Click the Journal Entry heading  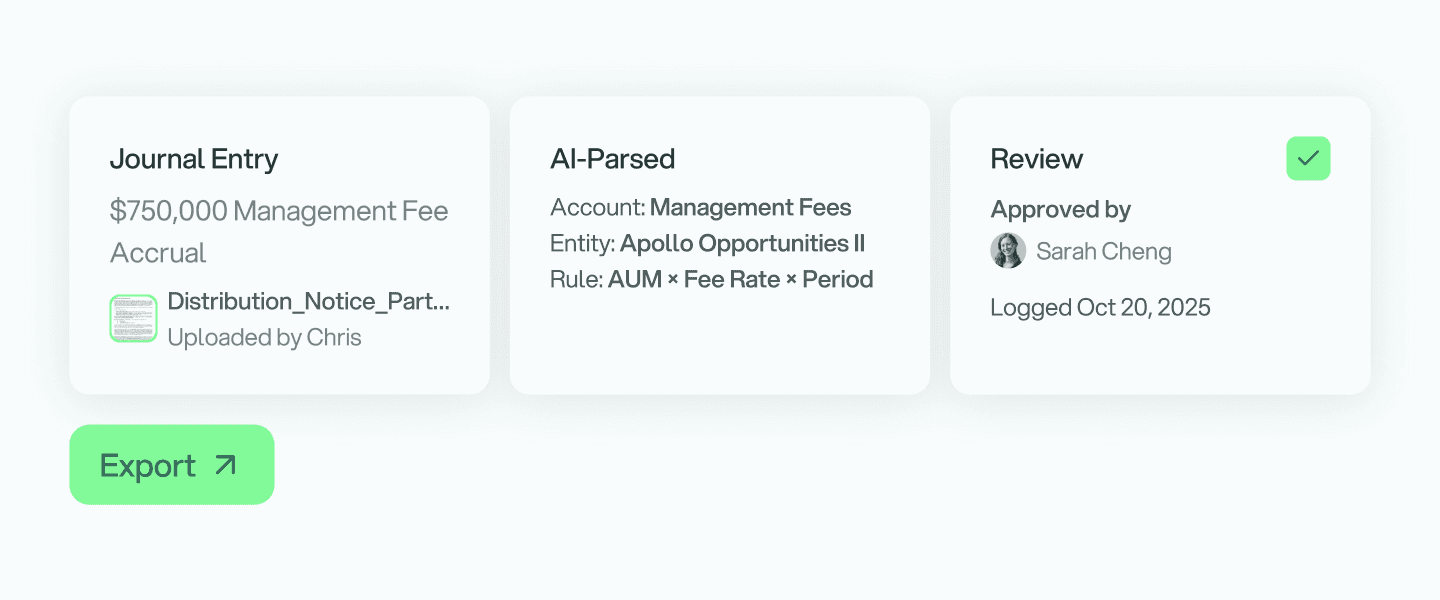pyautogui.click(x=194, y=159)
